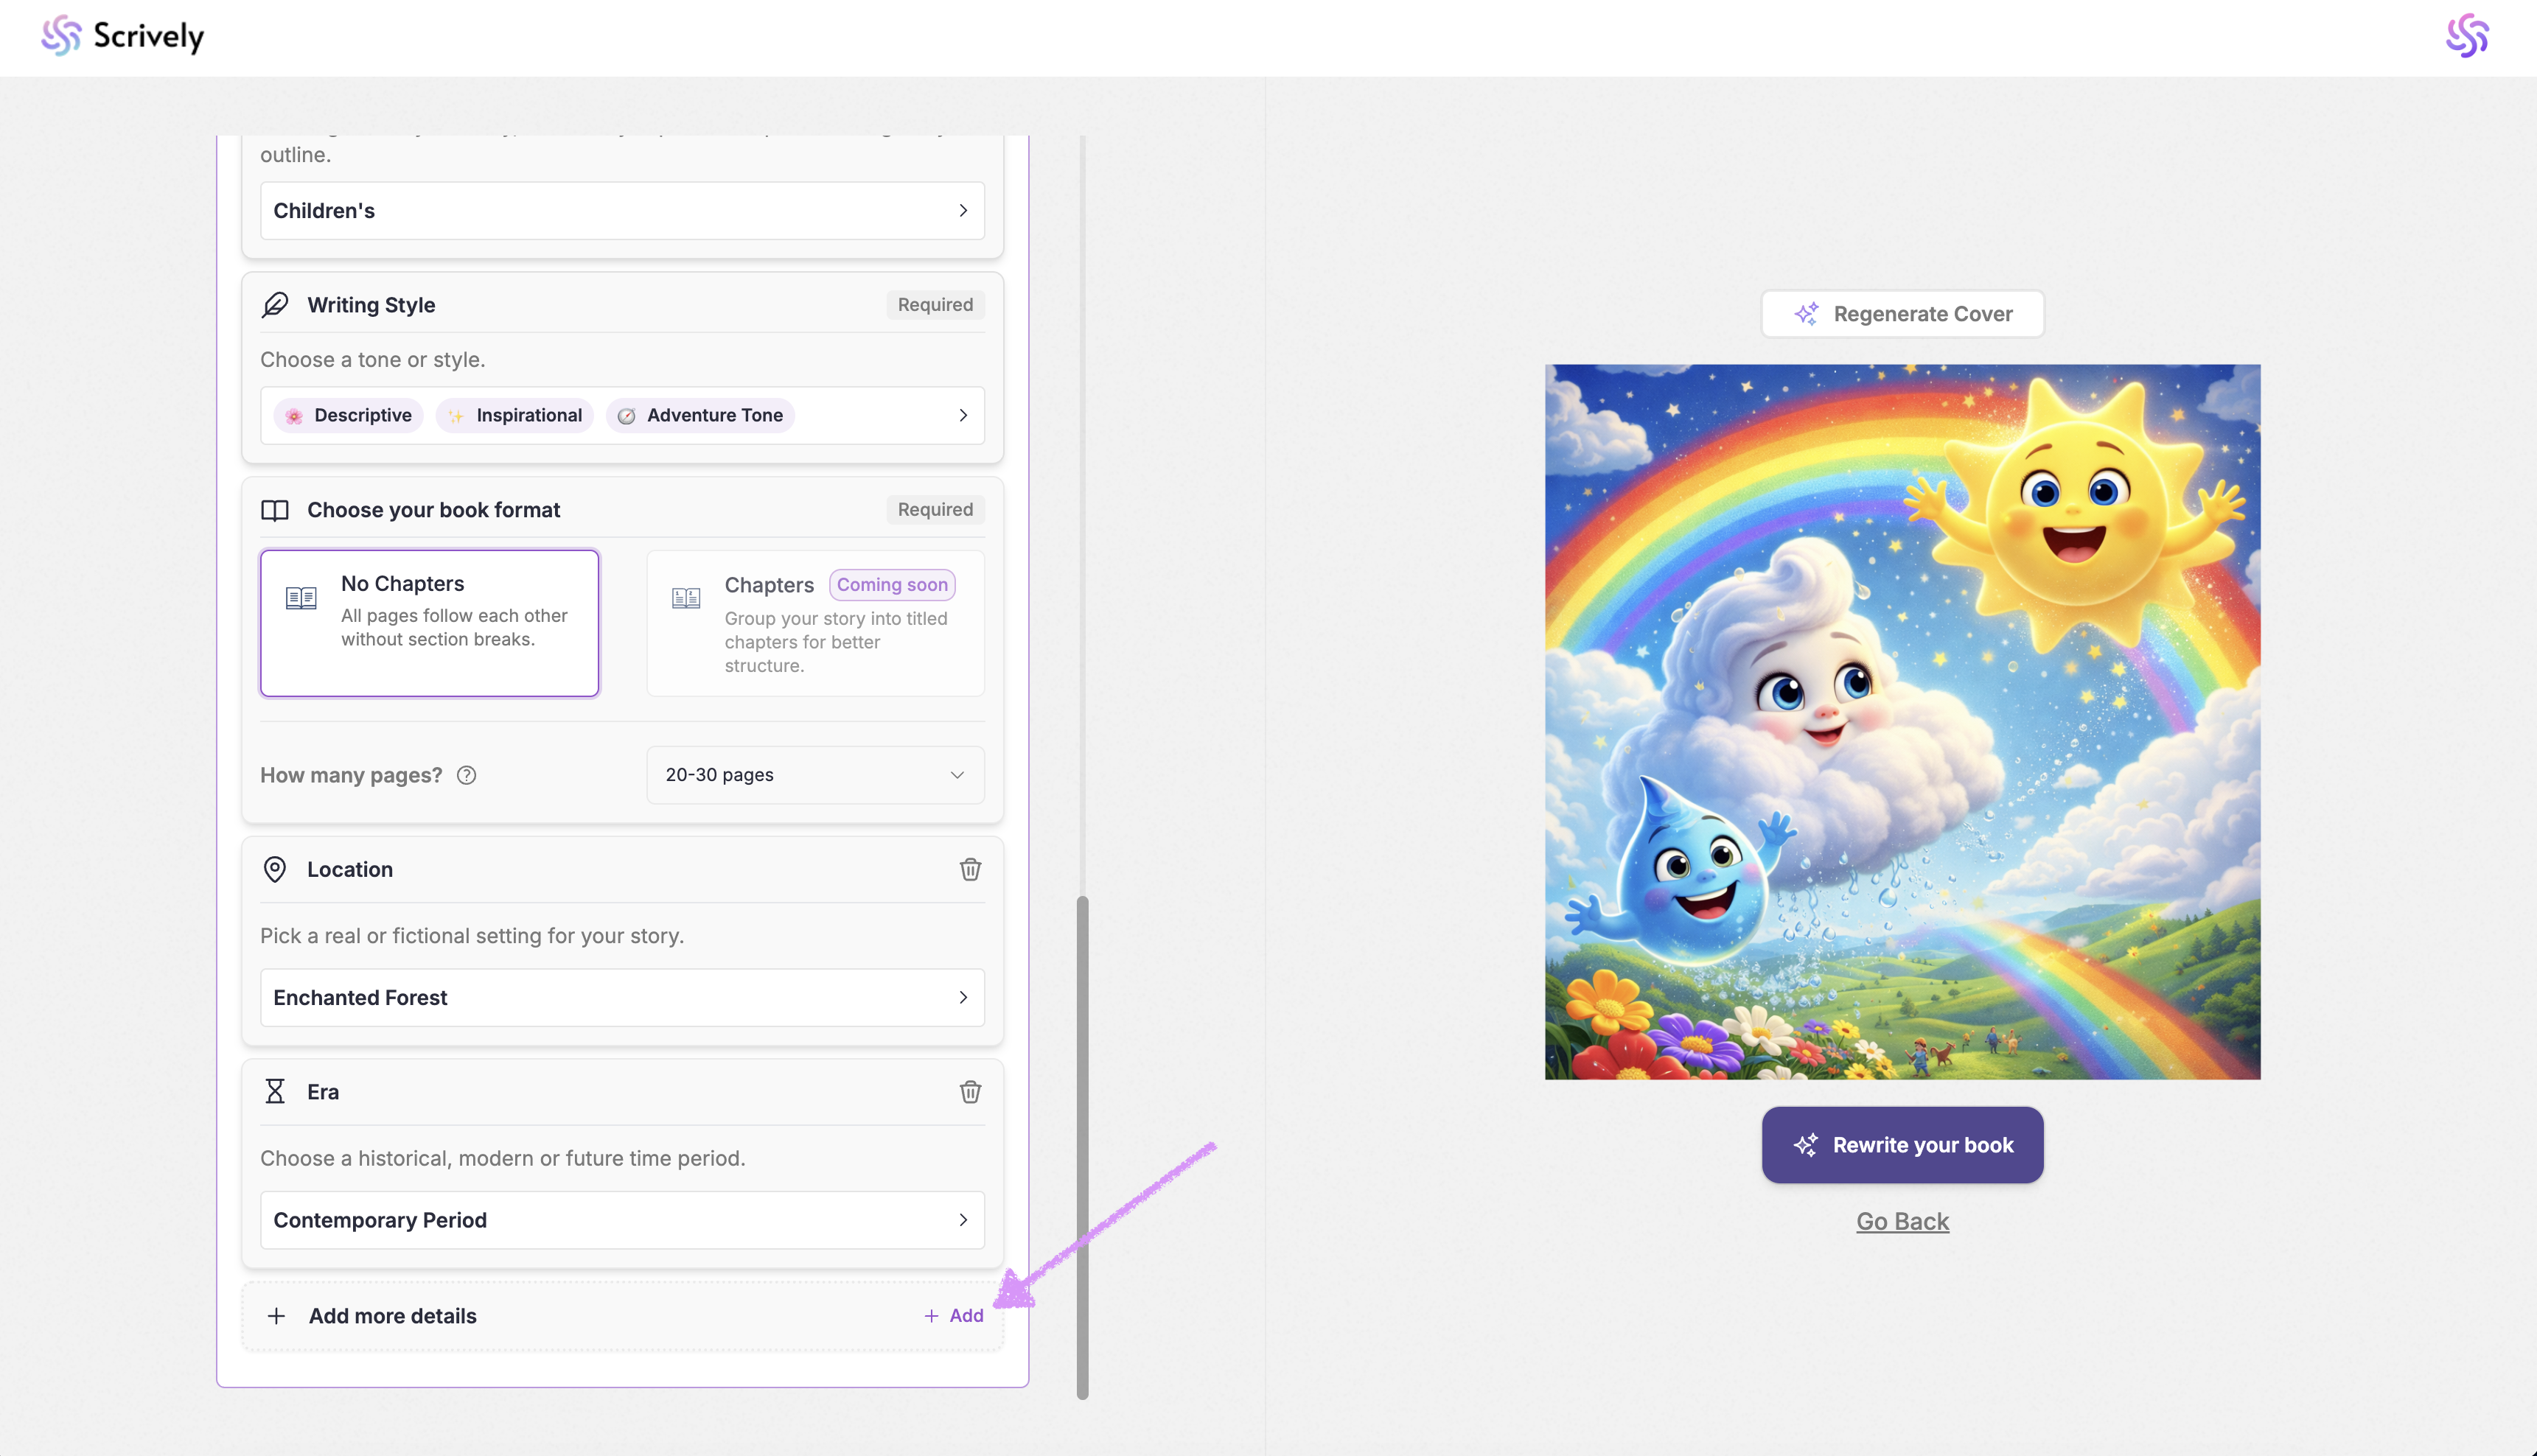Click the Scrively logo in top-left
Image resolution: width=2537 pixels, height=1456 pixels.
(122, 36)
